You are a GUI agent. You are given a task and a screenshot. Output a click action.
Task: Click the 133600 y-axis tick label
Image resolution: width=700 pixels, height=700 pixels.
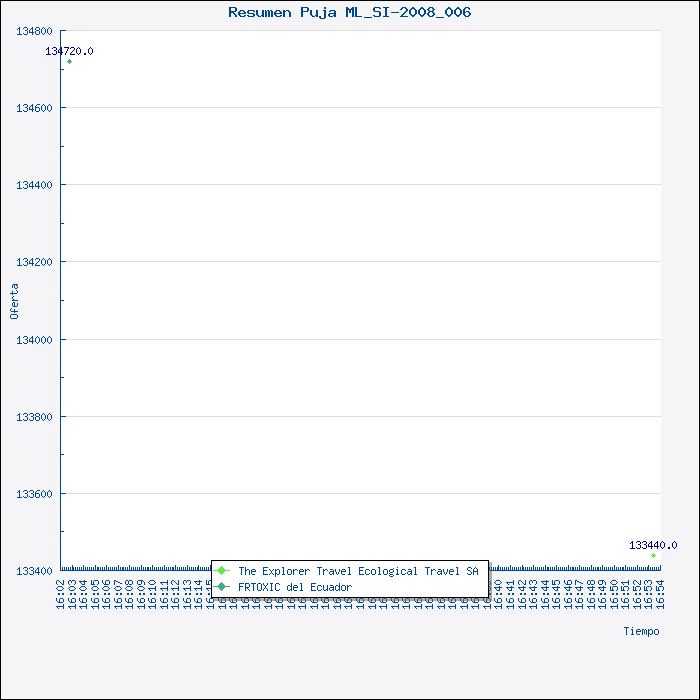click(x=34, y=494)
